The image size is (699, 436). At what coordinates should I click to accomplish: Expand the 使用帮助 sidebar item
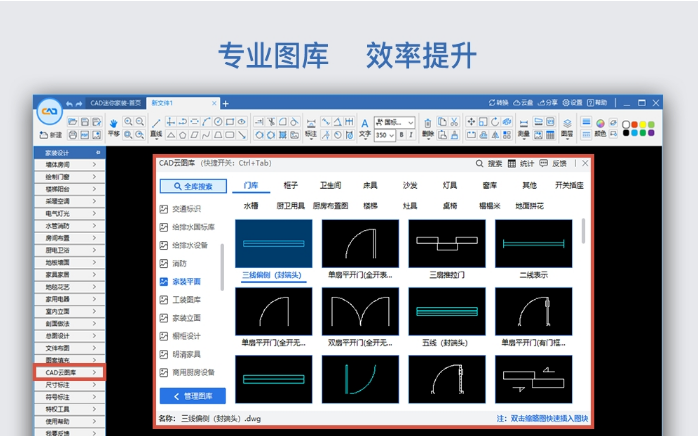[70, 421]
